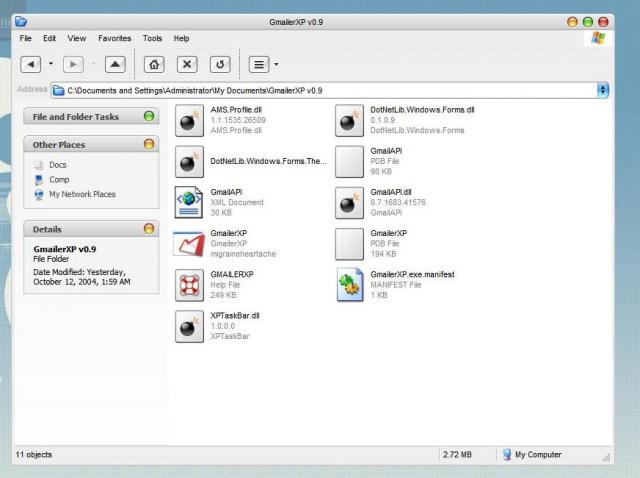Click the Home toolbar icon
The image size is (640, 478).
(154, 64)
